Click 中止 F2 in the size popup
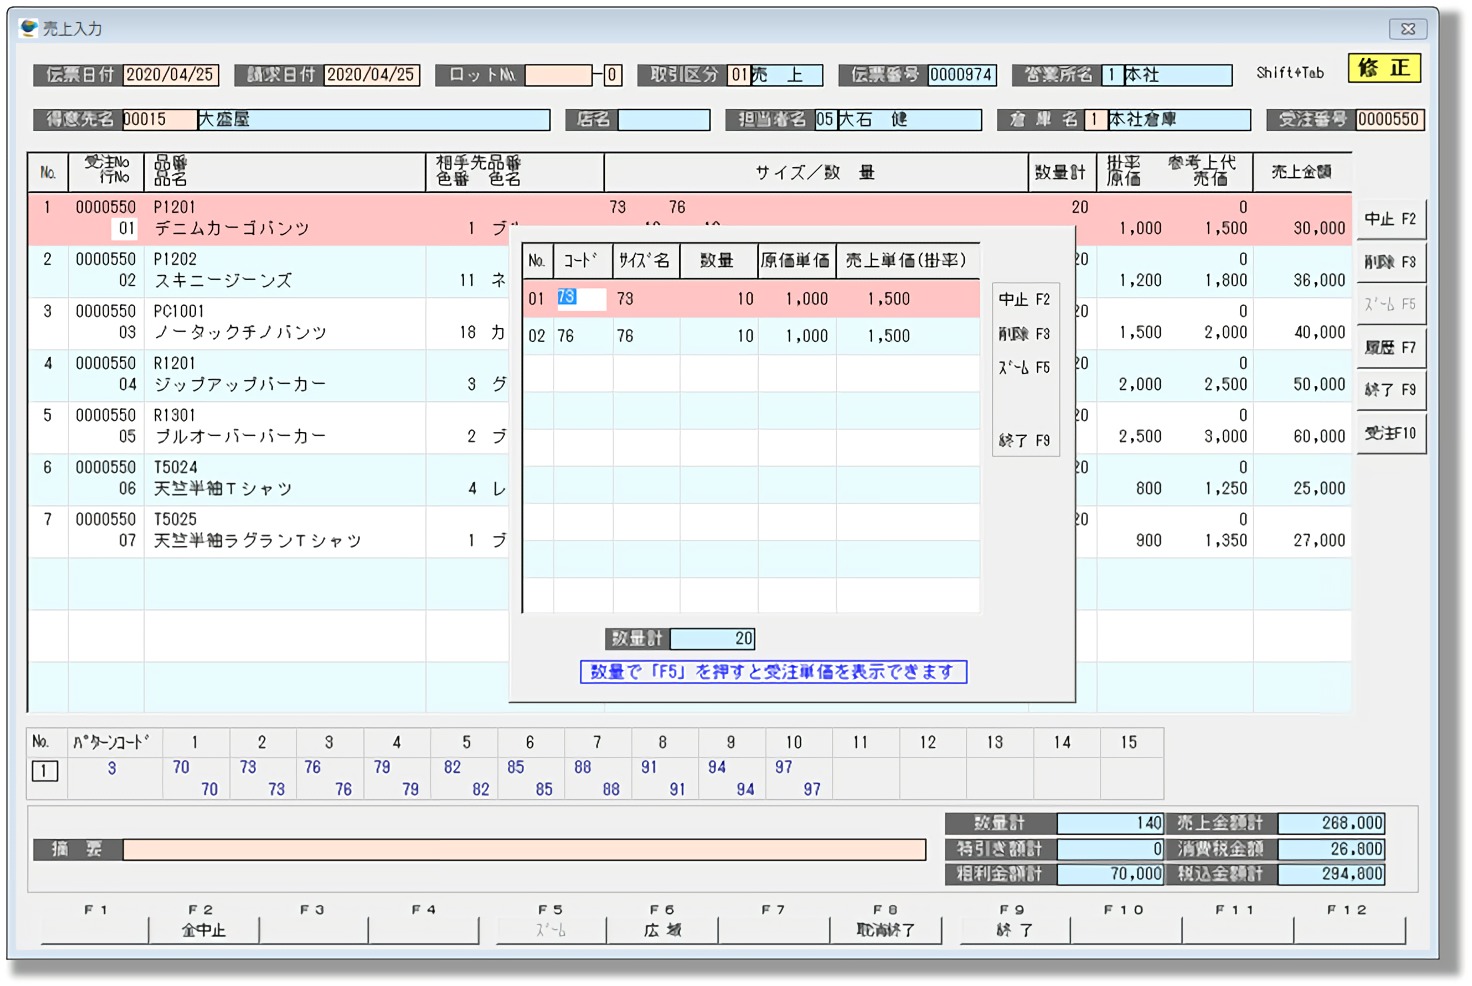This screenshot has width=1472, height=986. point(1024,299)
